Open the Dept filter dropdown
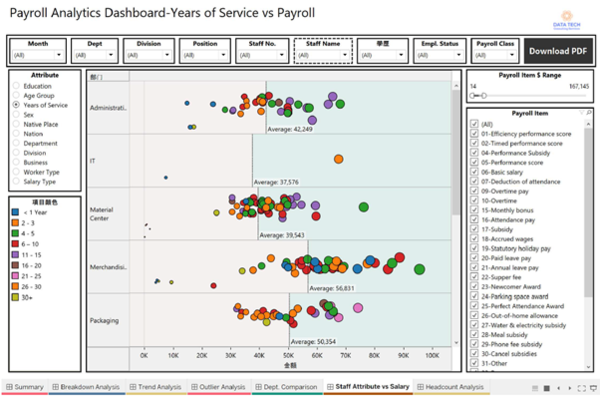The image size is (600, 398). (95, 55)
